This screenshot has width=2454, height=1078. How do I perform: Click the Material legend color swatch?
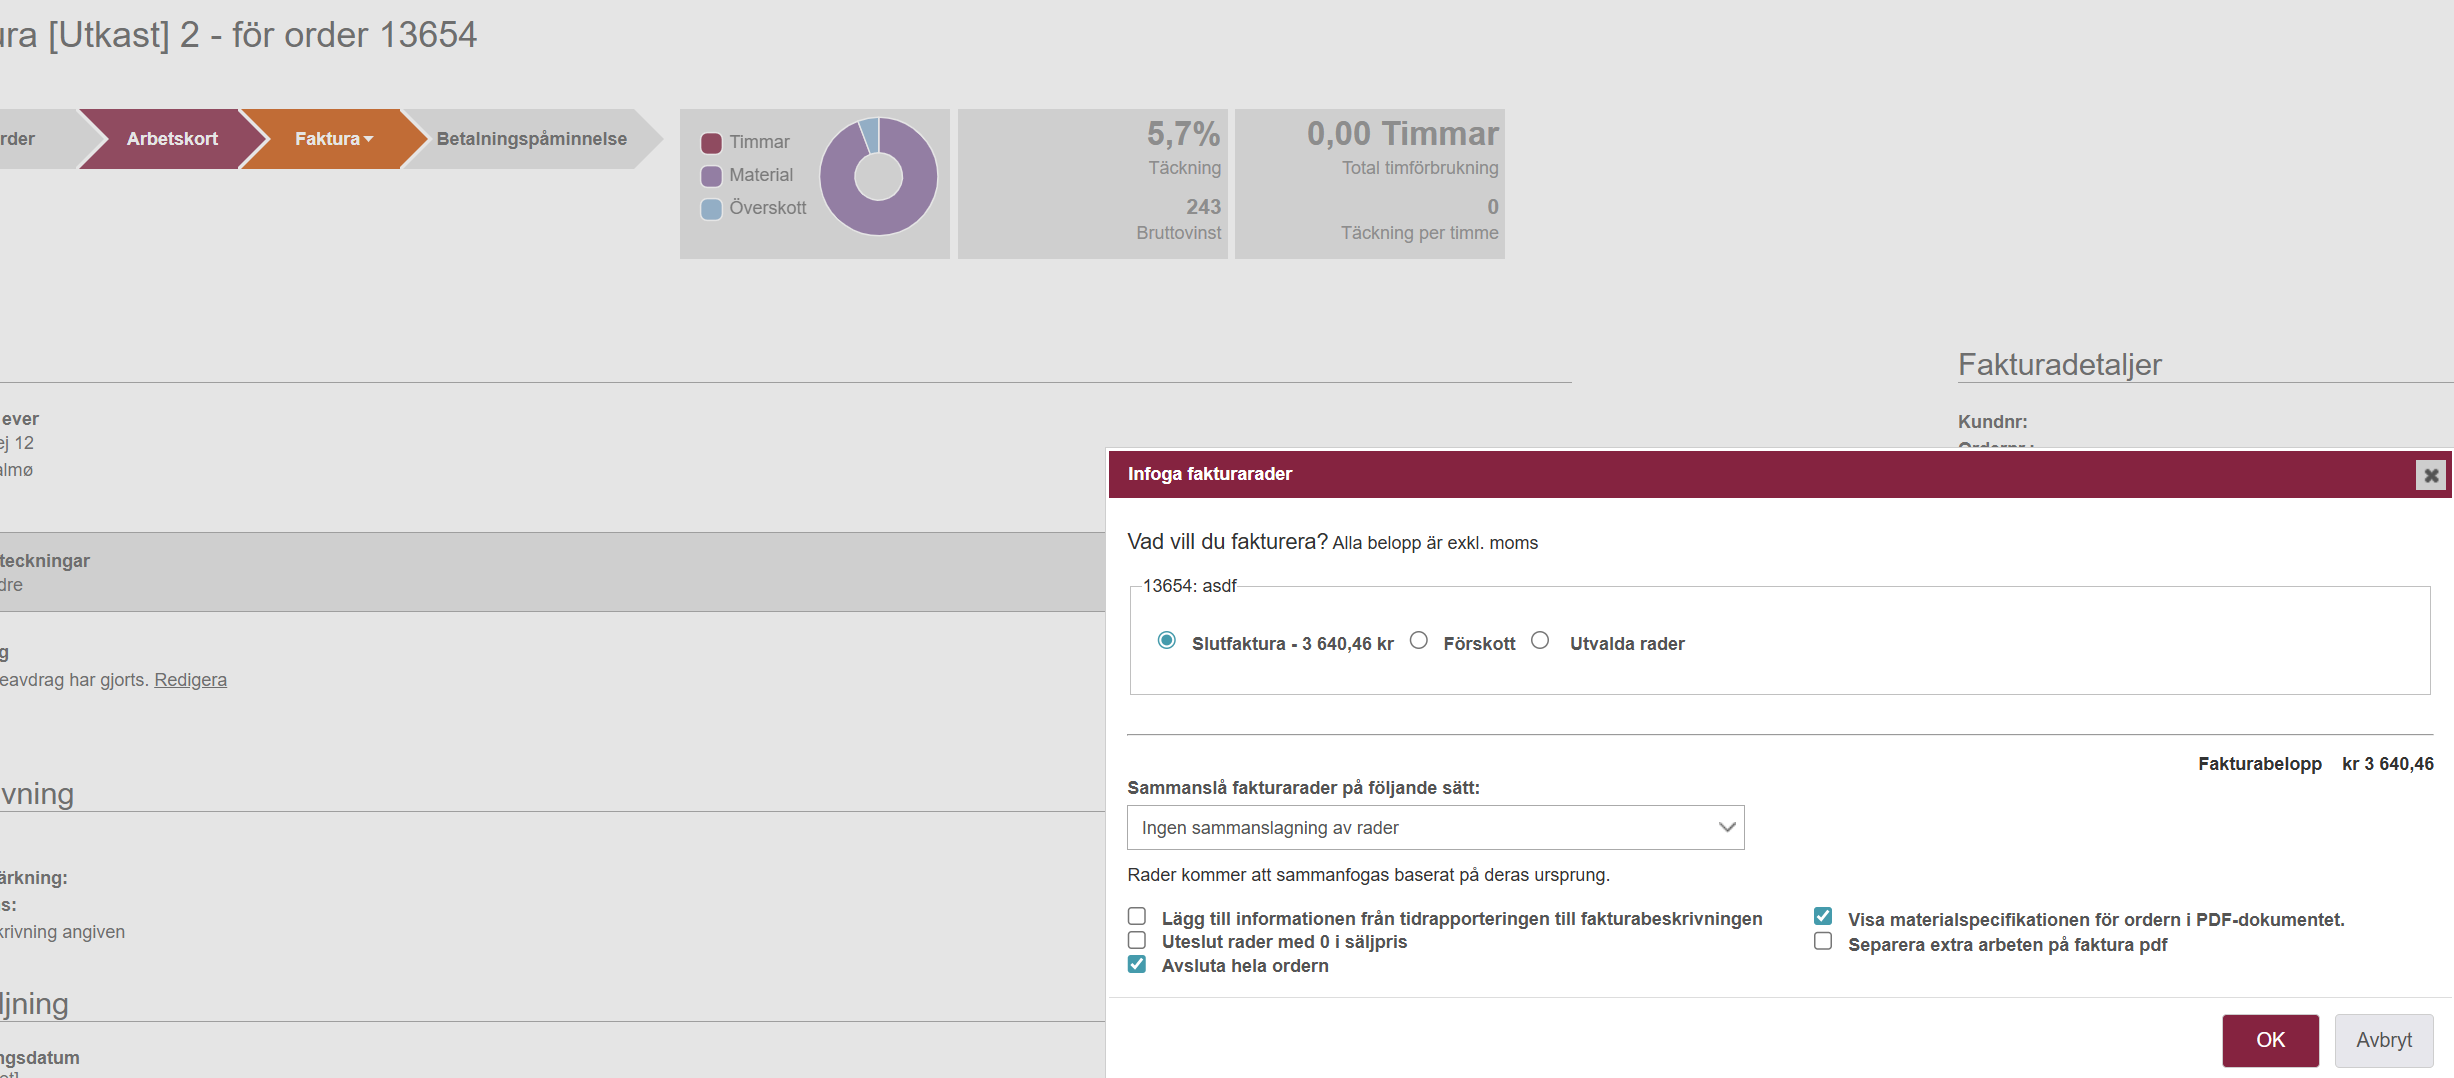(x=711, y=176)
